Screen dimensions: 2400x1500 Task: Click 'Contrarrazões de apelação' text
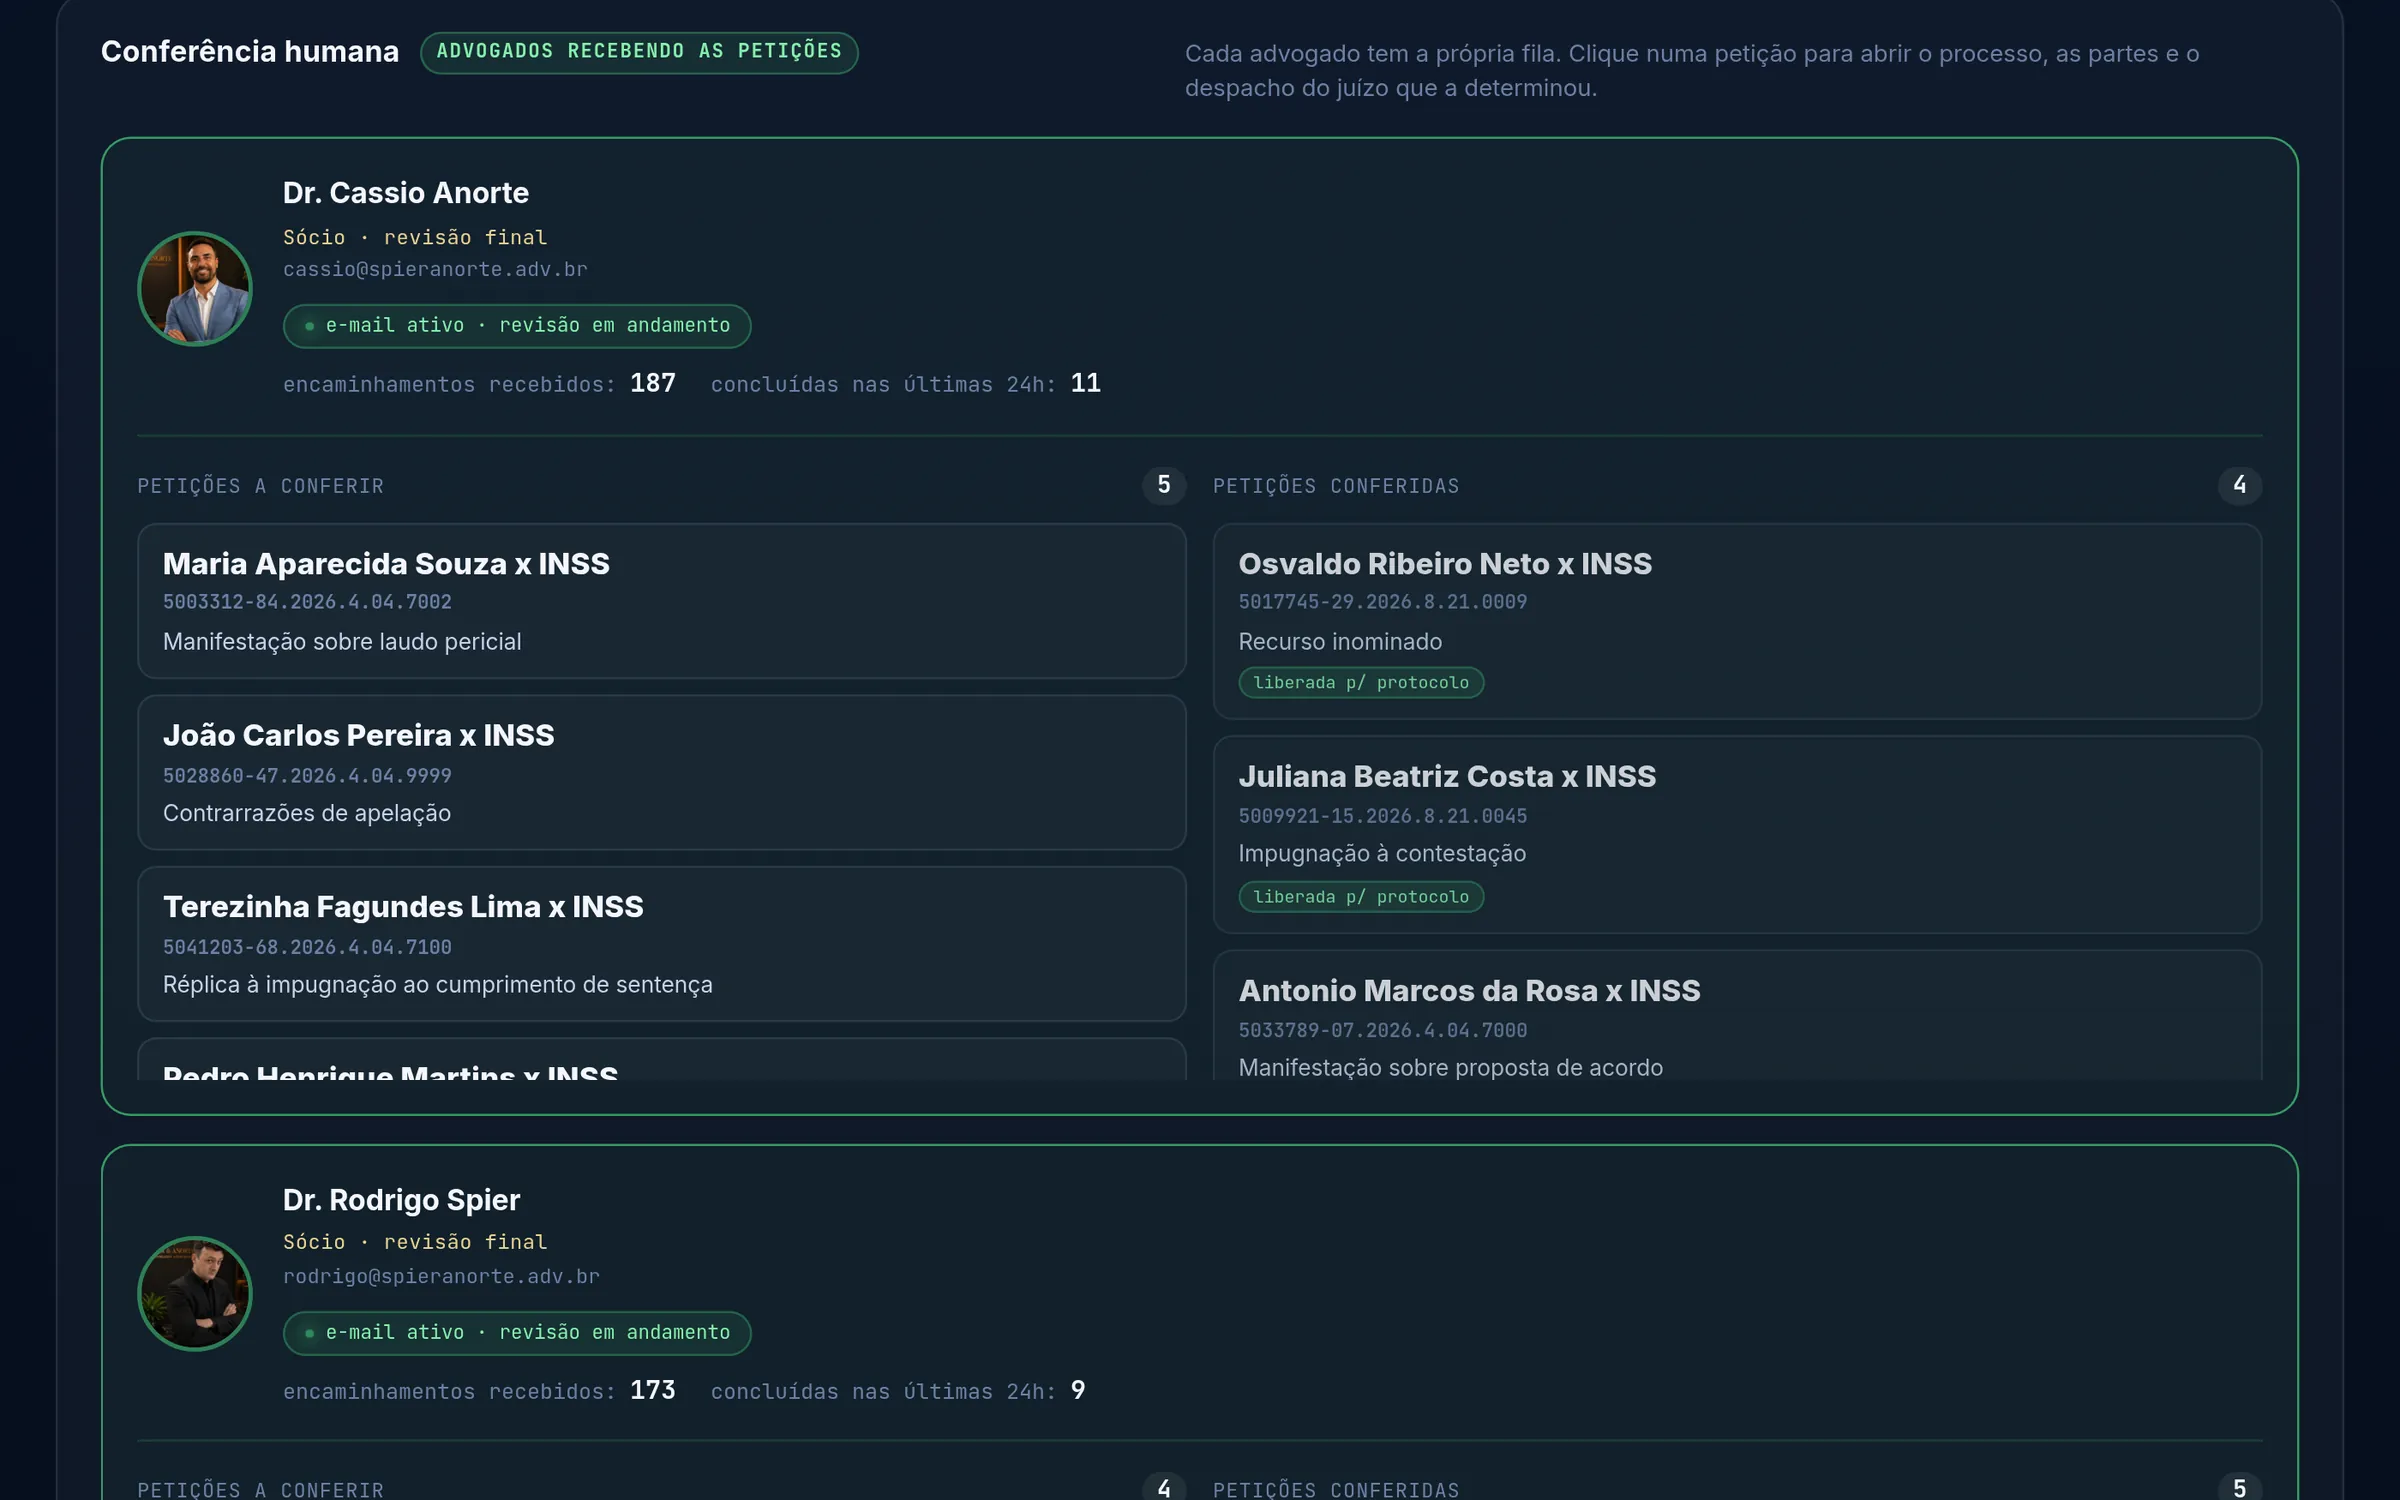tap(307, 813)
